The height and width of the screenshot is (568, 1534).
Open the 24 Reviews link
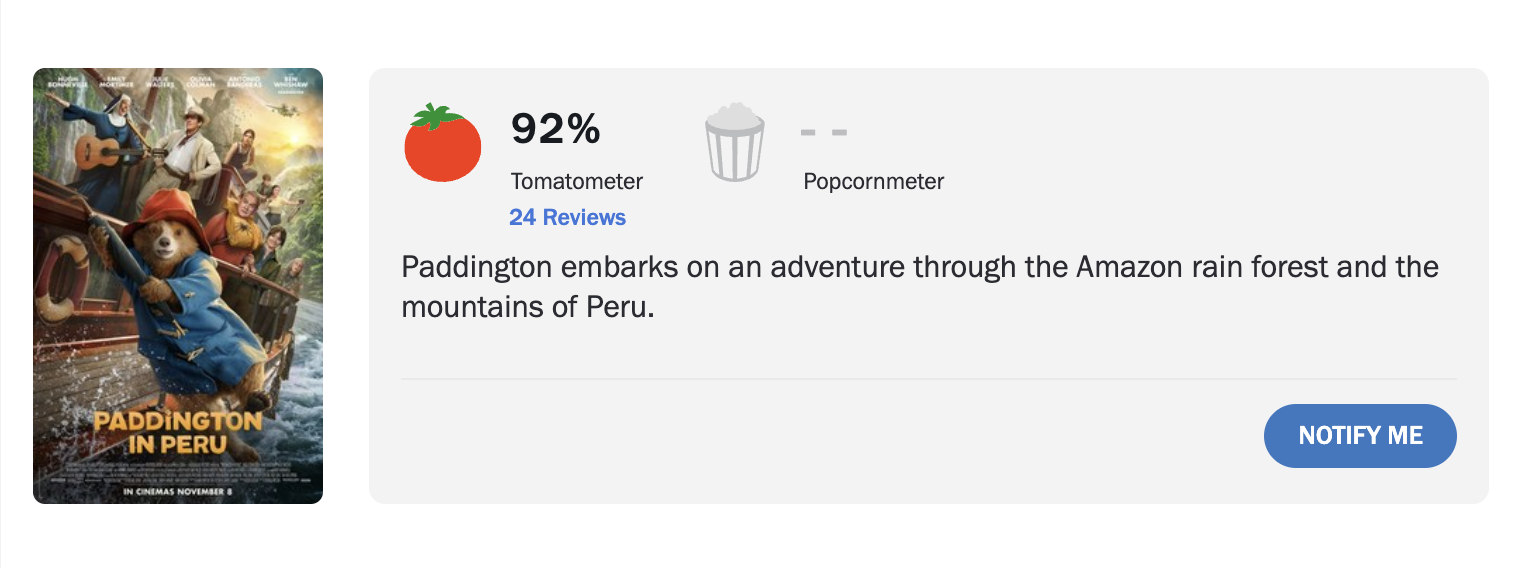tap(567, 217)
